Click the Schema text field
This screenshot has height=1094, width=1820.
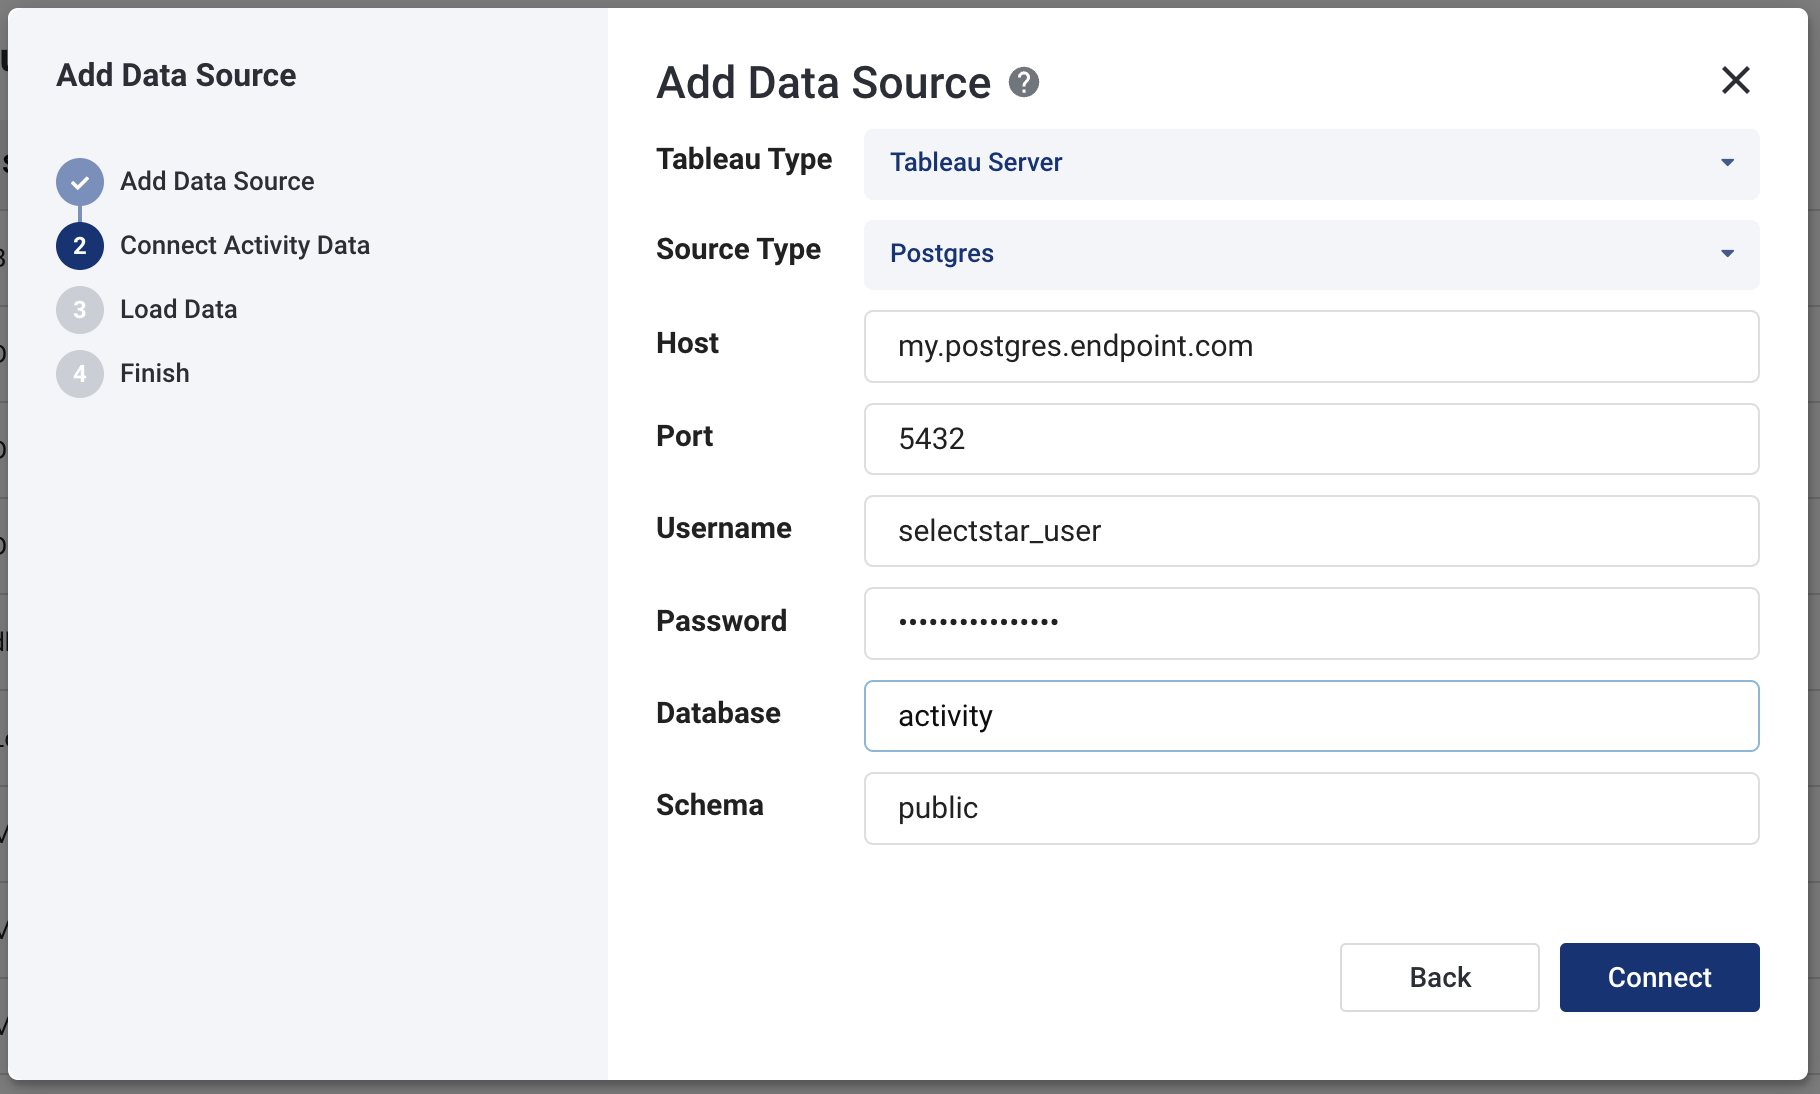[x=1310, y=808]
